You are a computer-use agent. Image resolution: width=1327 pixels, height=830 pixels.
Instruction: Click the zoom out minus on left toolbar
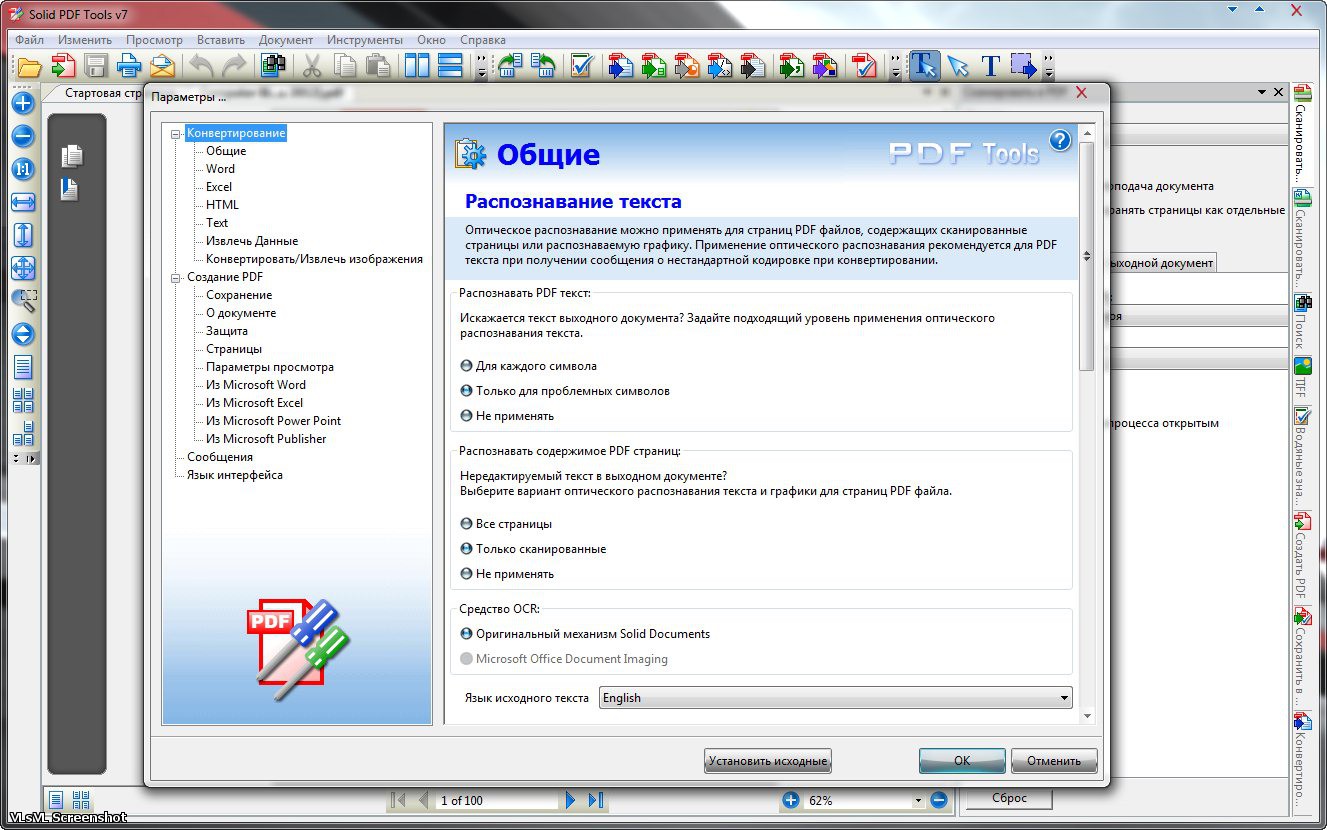(23, 135)
